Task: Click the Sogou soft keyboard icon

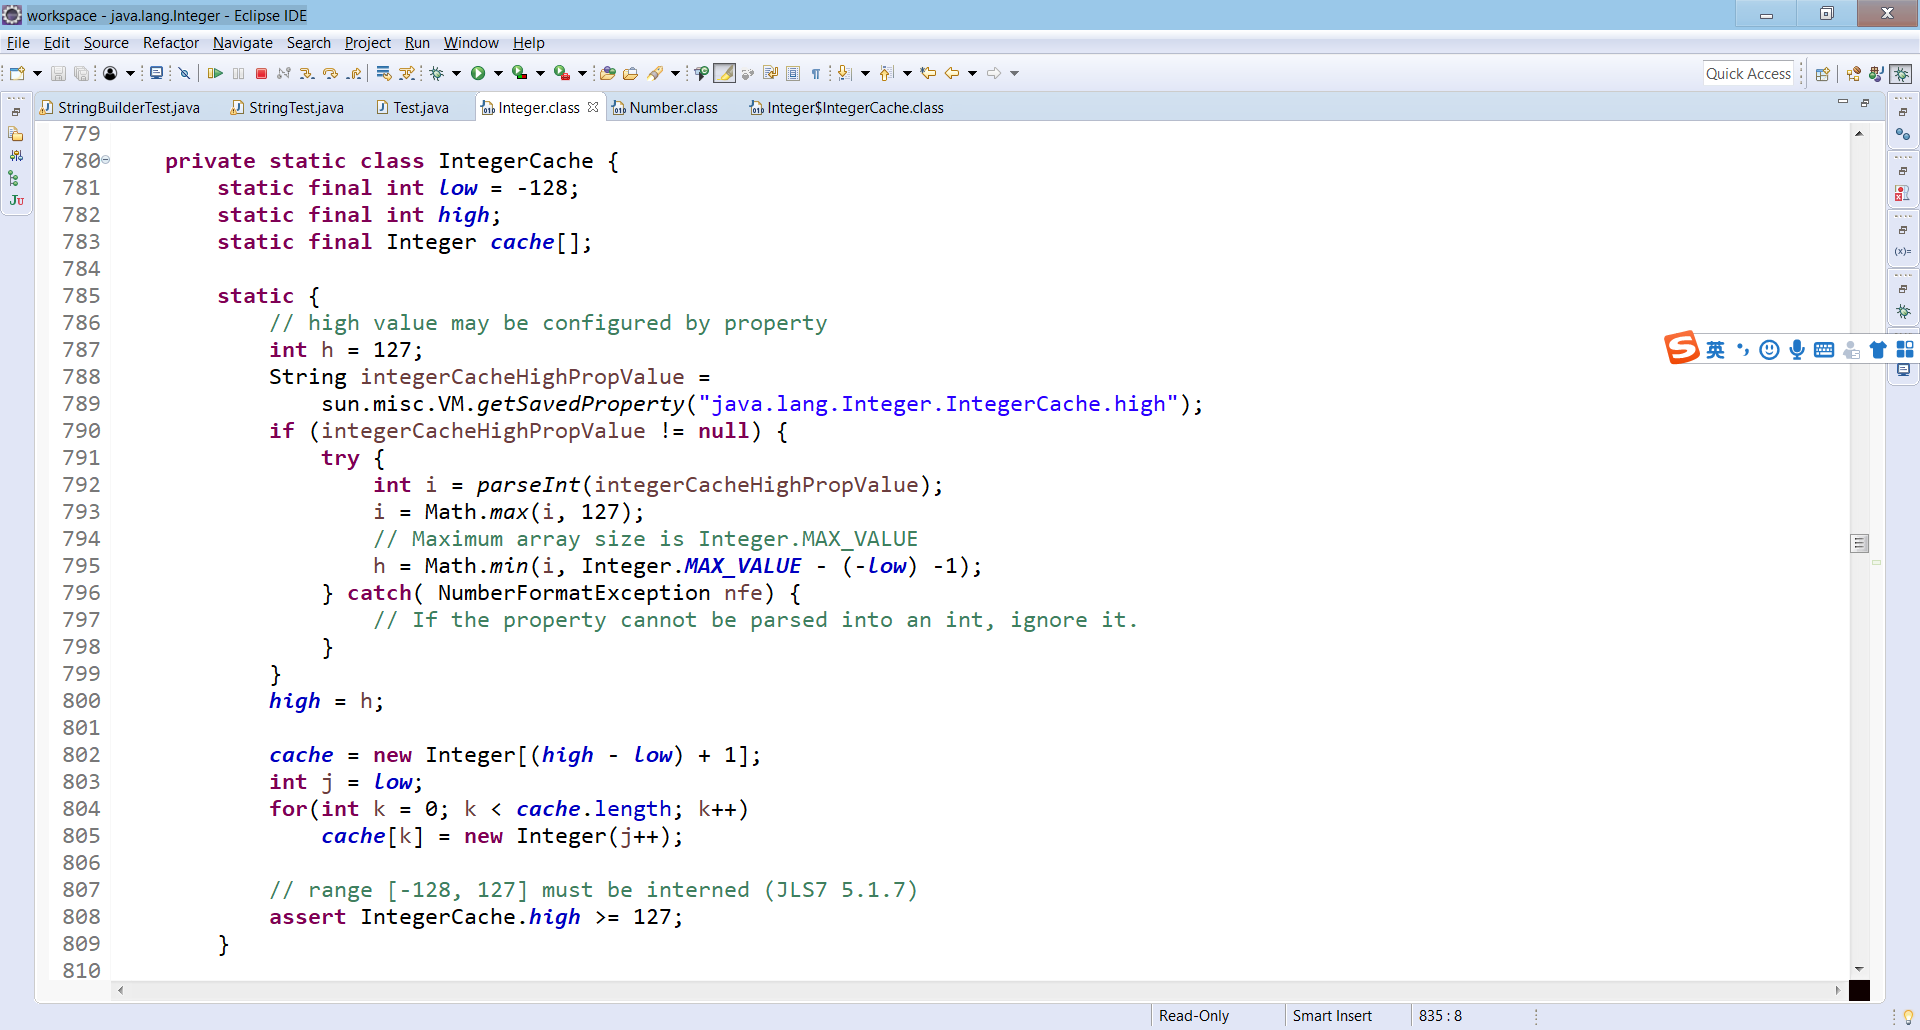Action: (1824, 350)
